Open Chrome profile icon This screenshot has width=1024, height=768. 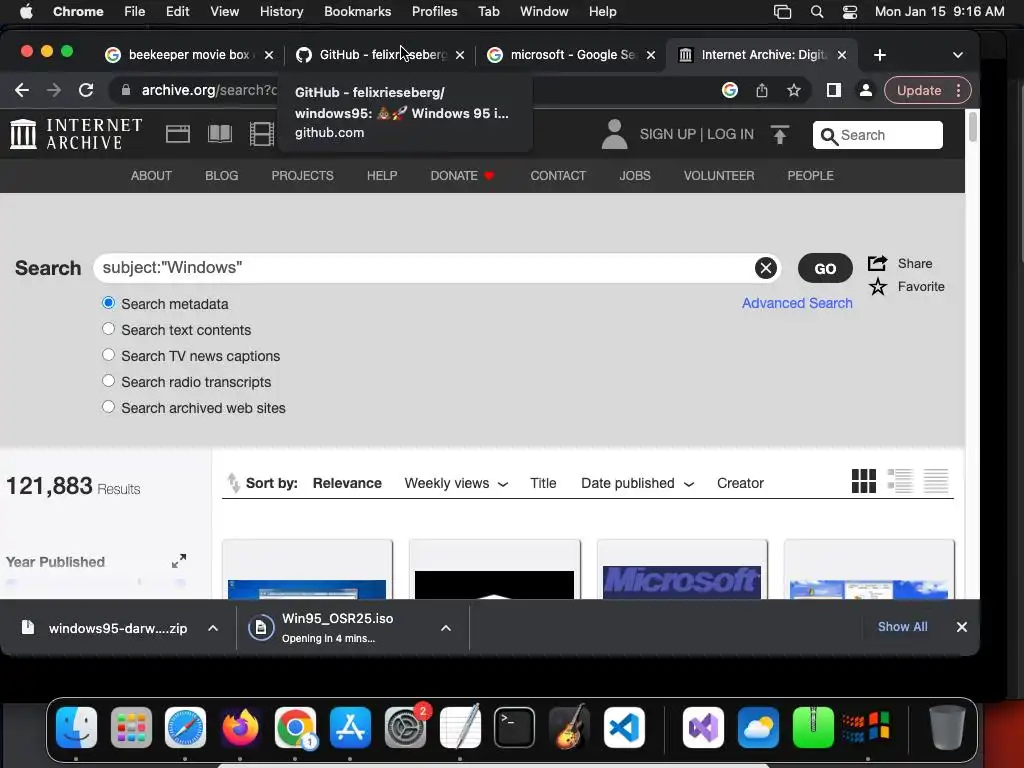pyautogui.click(x=865, y=90)
